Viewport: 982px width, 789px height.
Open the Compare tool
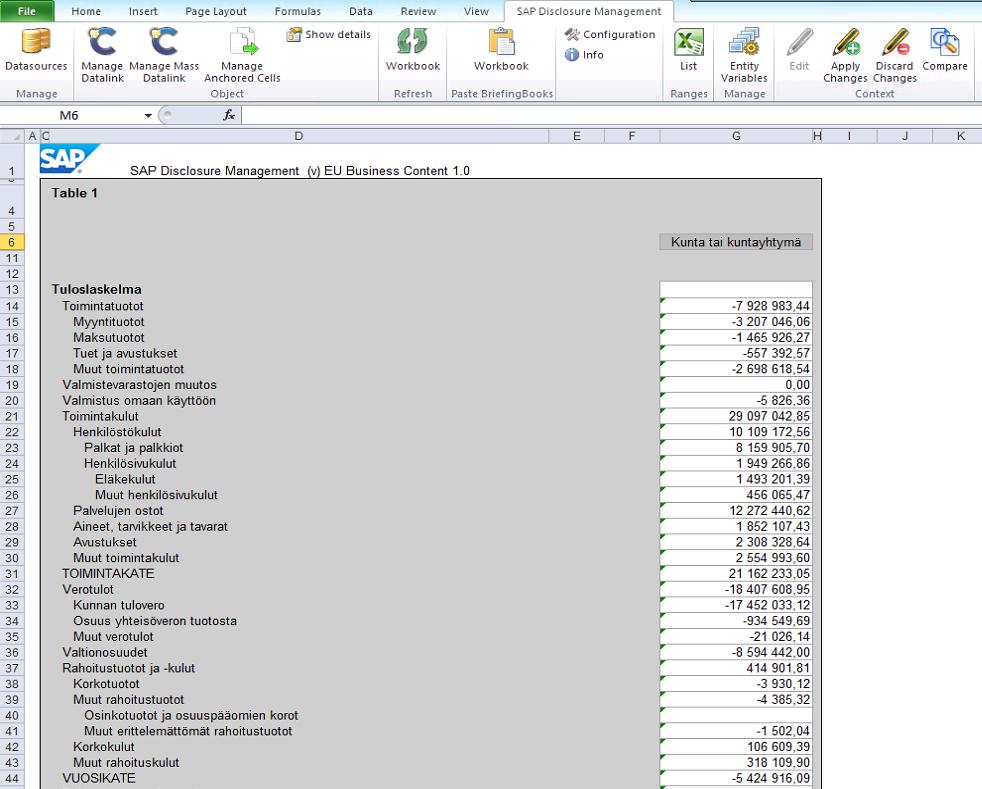(x=944, y=50)
